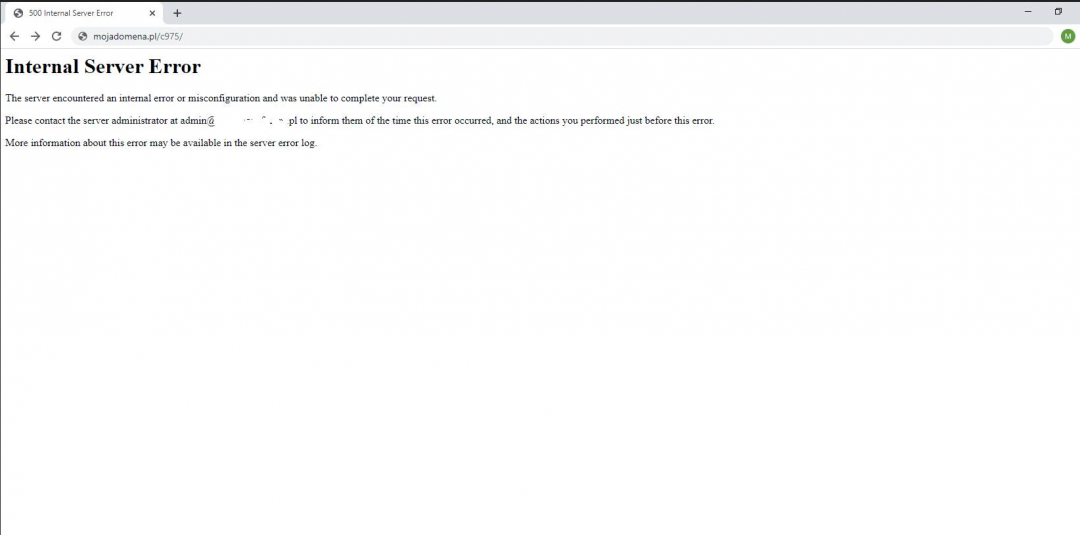Close the 500 Internal Server Error tab

[152, 13]
